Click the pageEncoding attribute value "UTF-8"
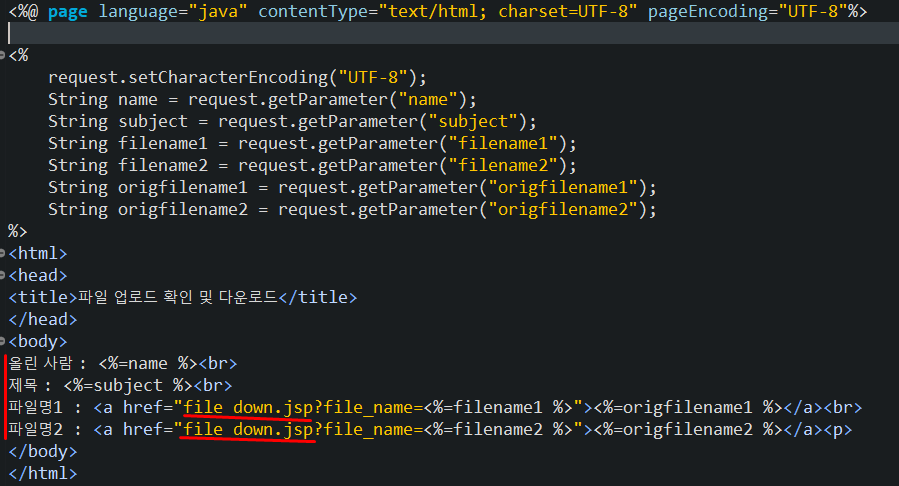The height and width of the screenshot is (486, 899). (x=812, y=11)
